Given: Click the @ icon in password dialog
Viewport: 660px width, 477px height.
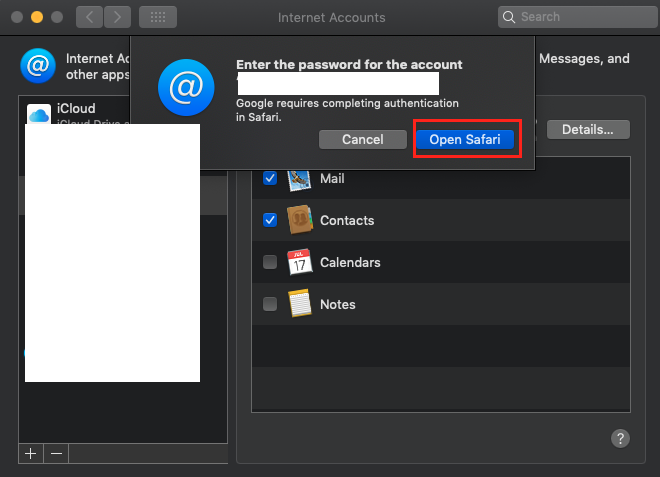Looking at the screenshot, I should click(186, 88).
